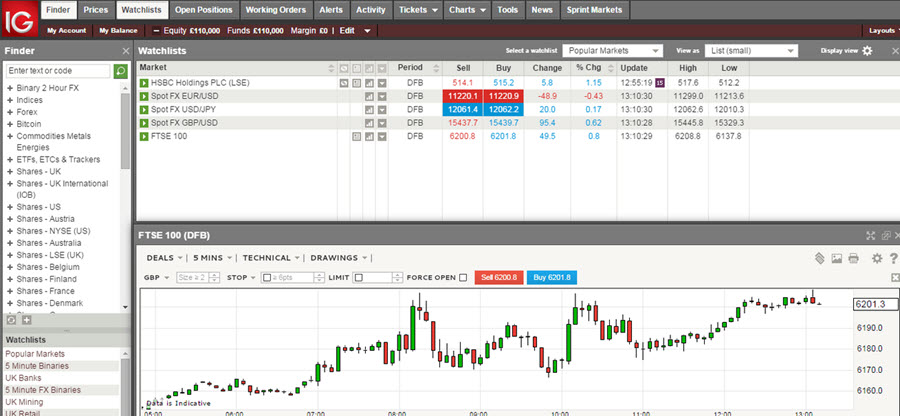Print the FTSE 100 chart
The image size is (900, 417).
point(854,259)
